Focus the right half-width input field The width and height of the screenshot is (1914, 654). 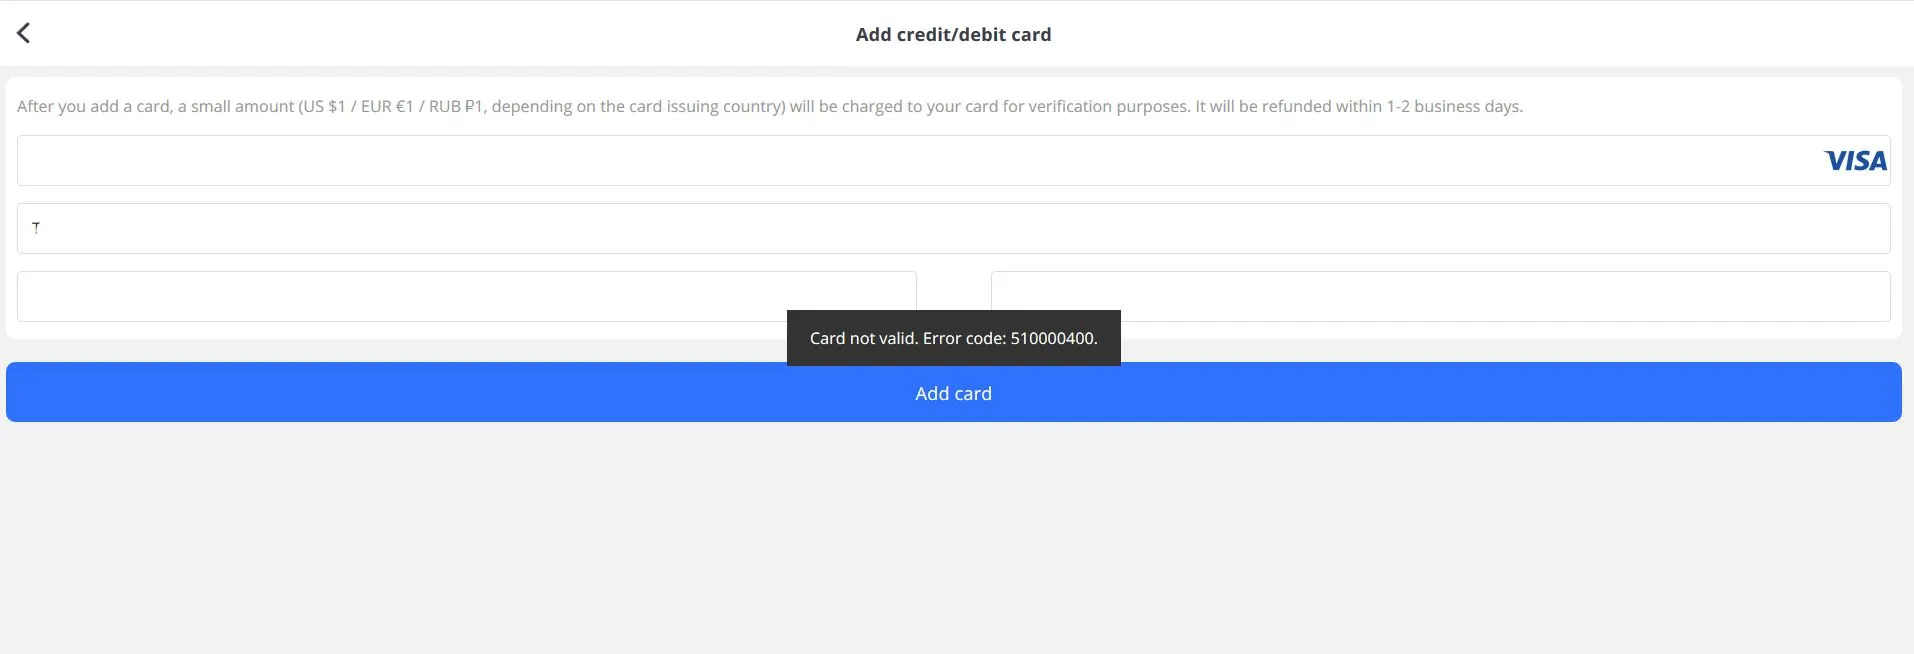point(1440,296)
